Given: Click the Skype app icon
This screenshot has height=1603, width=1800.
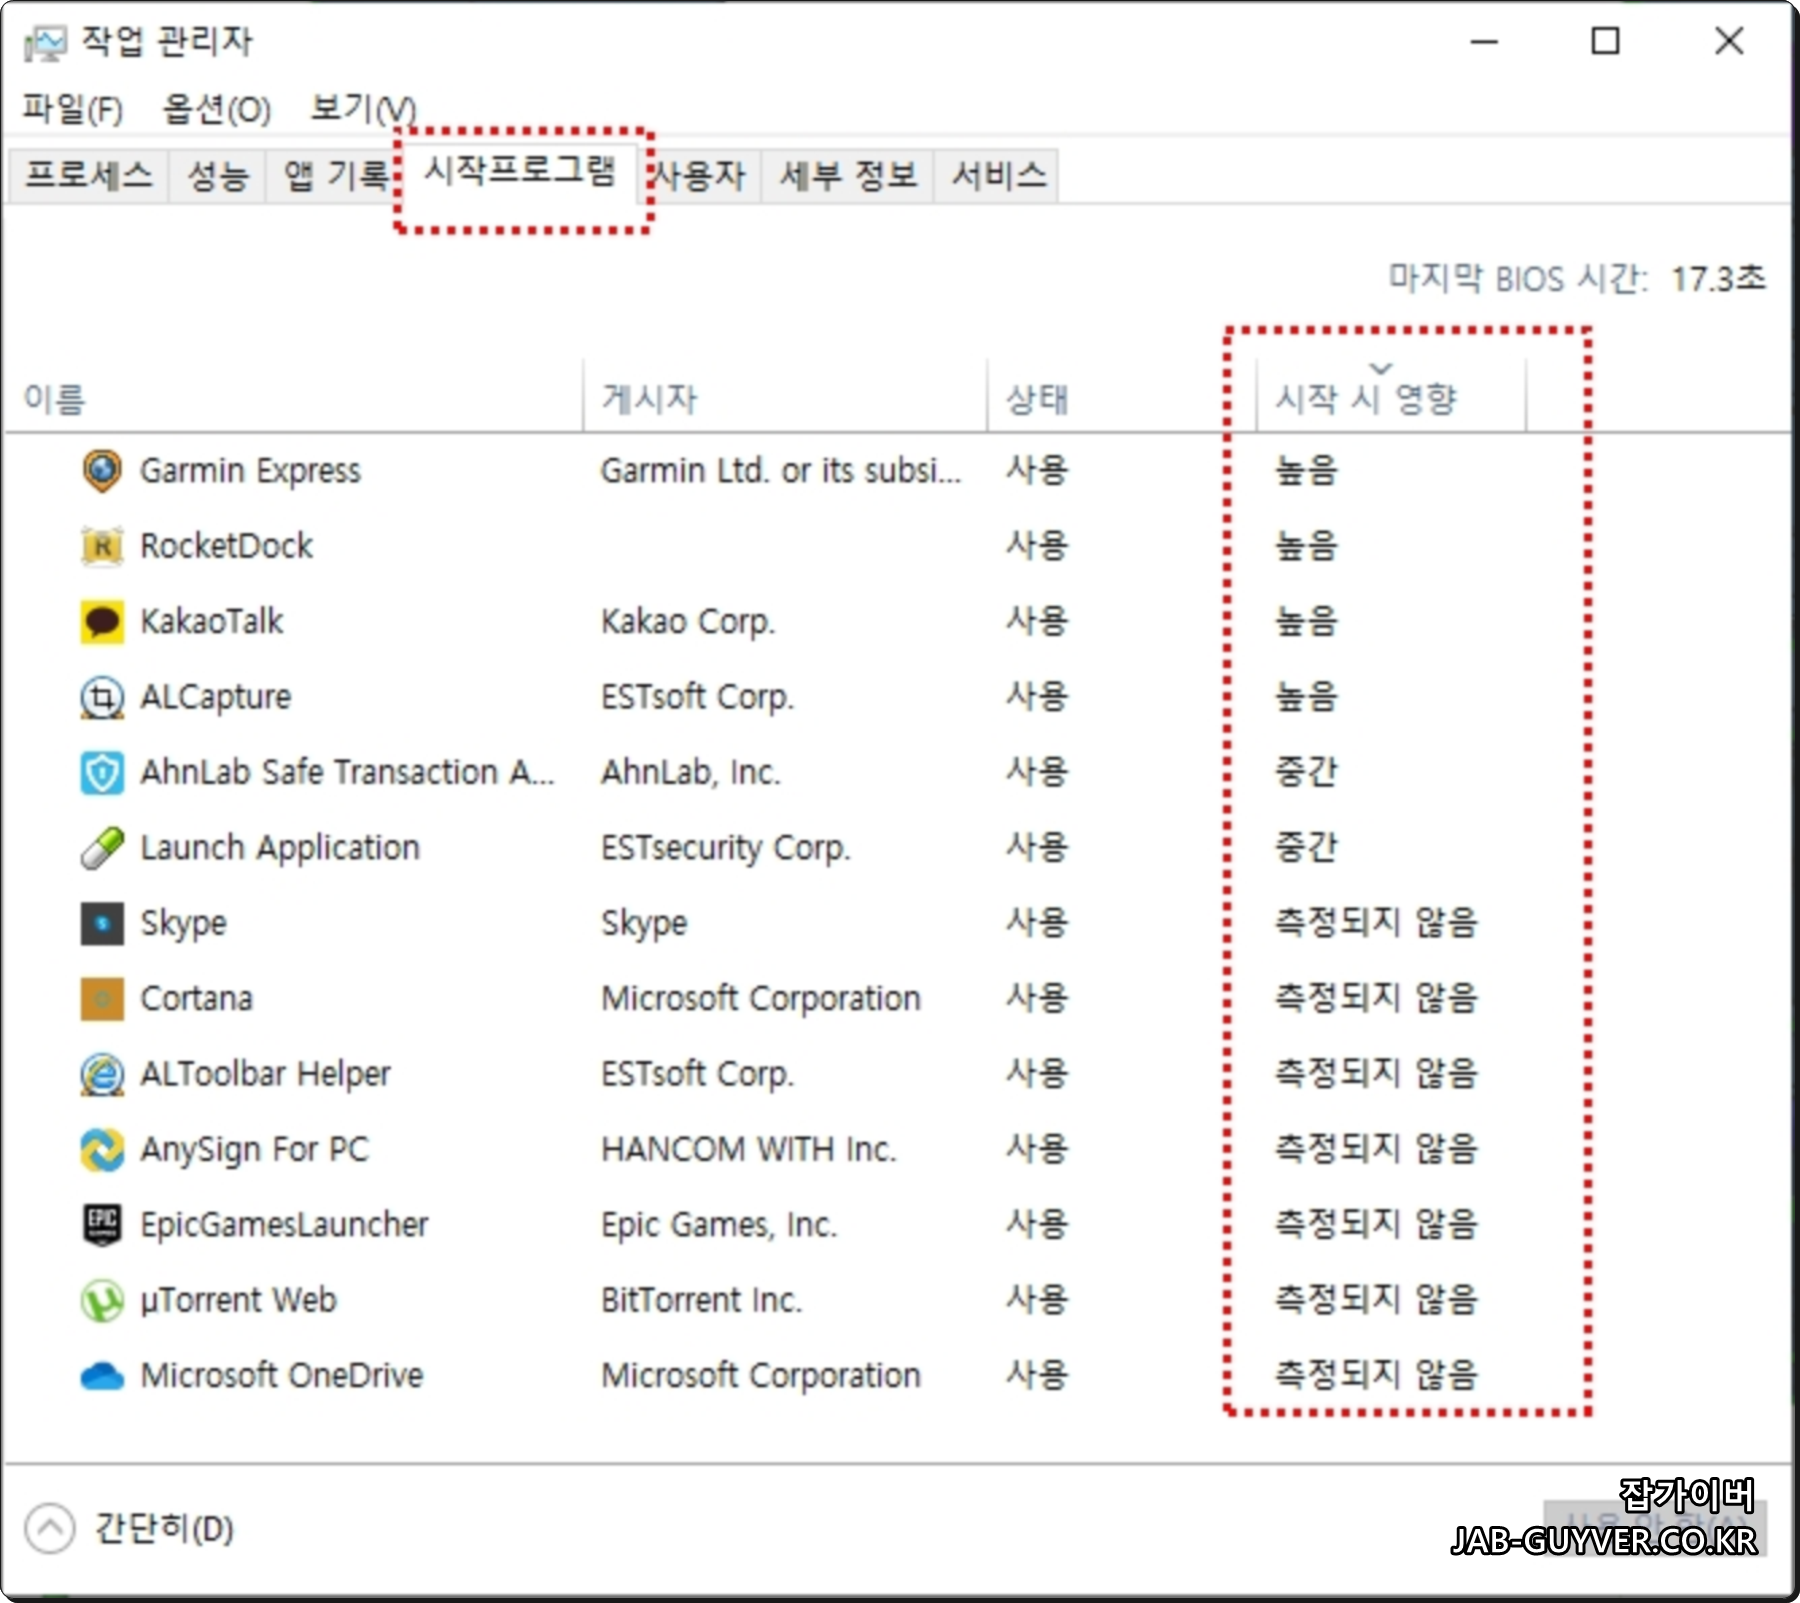Looking at the screenshot, I should (x=102, y=923).
